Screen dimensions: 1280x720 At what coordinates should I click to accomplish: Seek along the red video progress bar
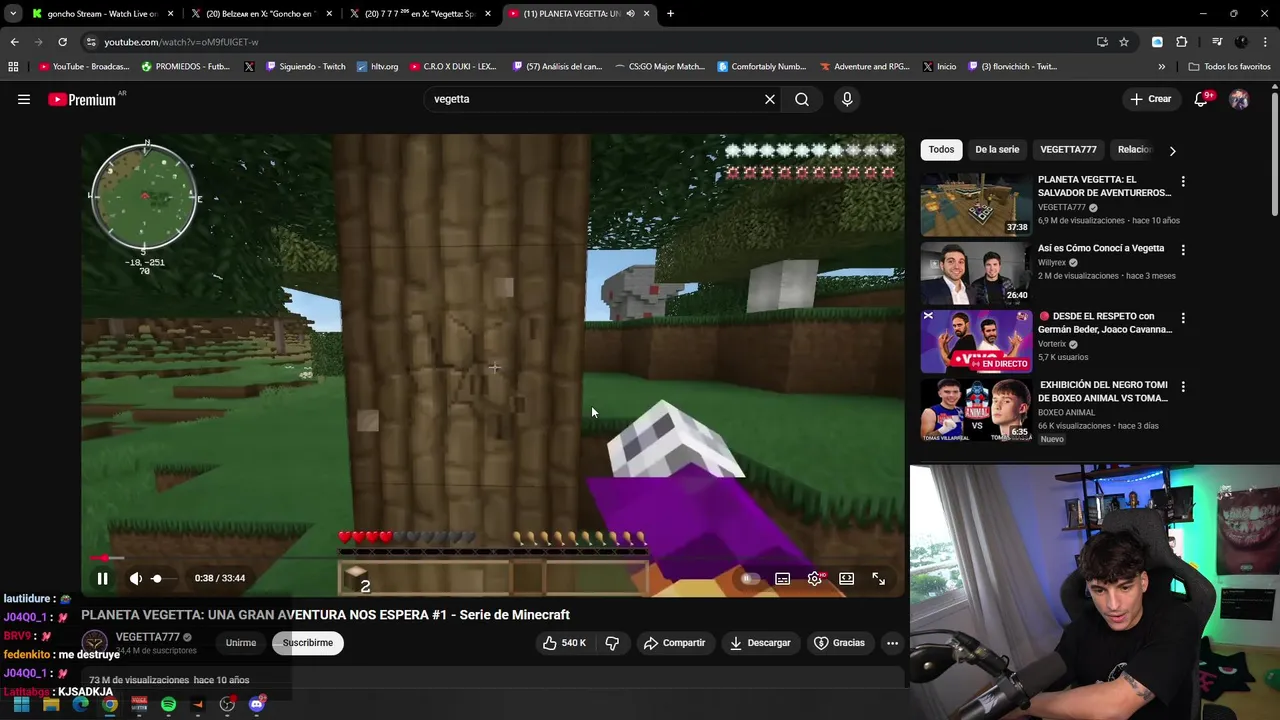pyautogui.click(x=493, y=558)
